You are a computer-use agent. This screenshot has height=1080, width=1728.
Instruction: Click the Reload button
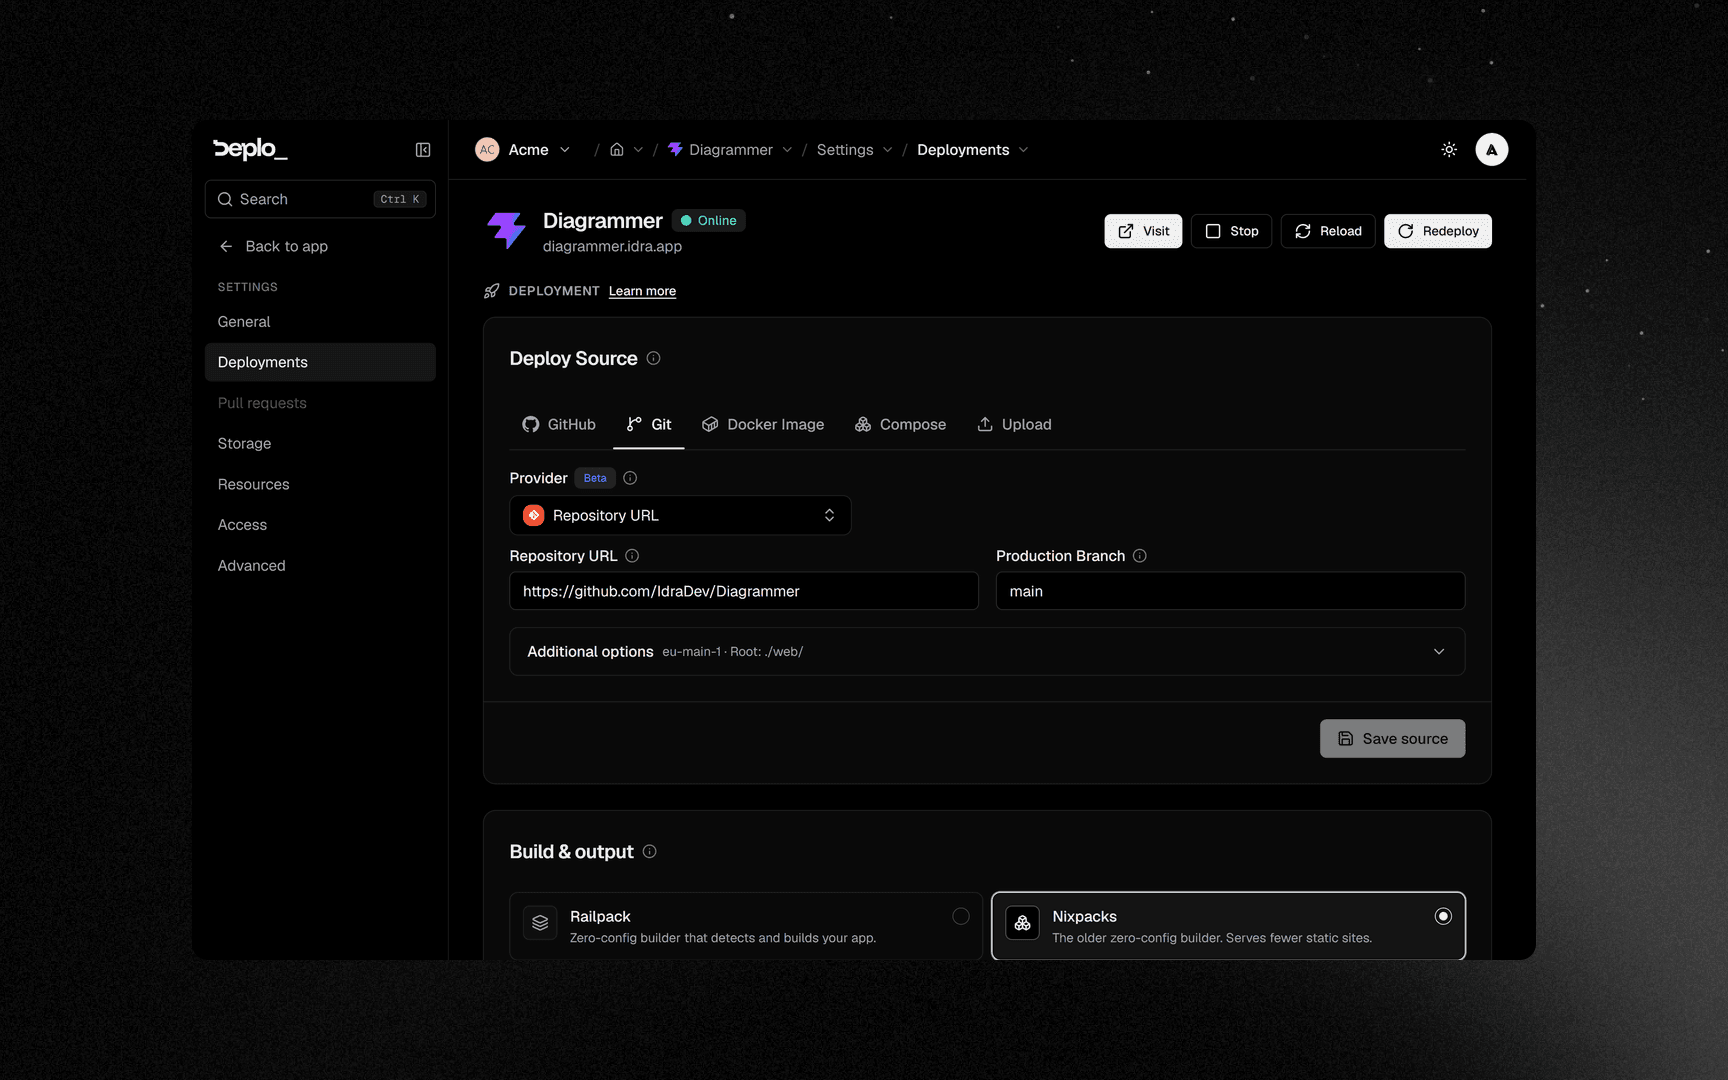click(1328, 231)
